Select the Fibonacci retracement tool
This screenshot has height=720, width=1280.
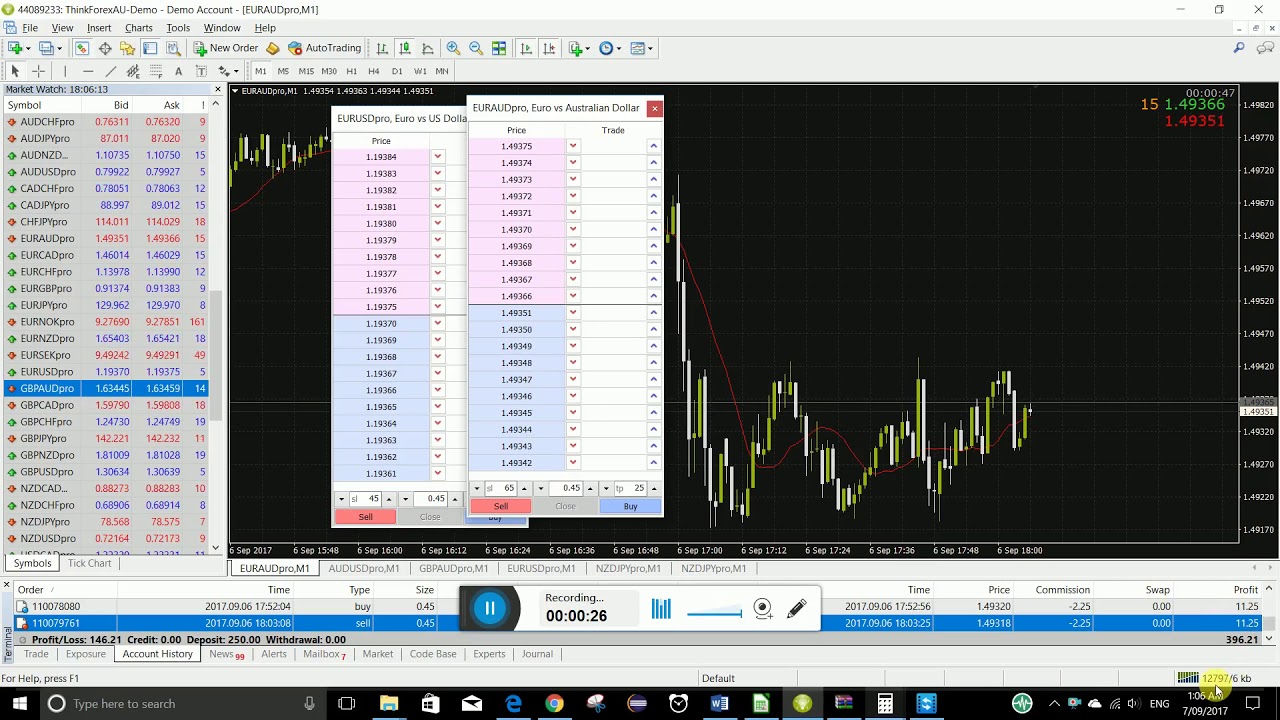tap(156, 71)
